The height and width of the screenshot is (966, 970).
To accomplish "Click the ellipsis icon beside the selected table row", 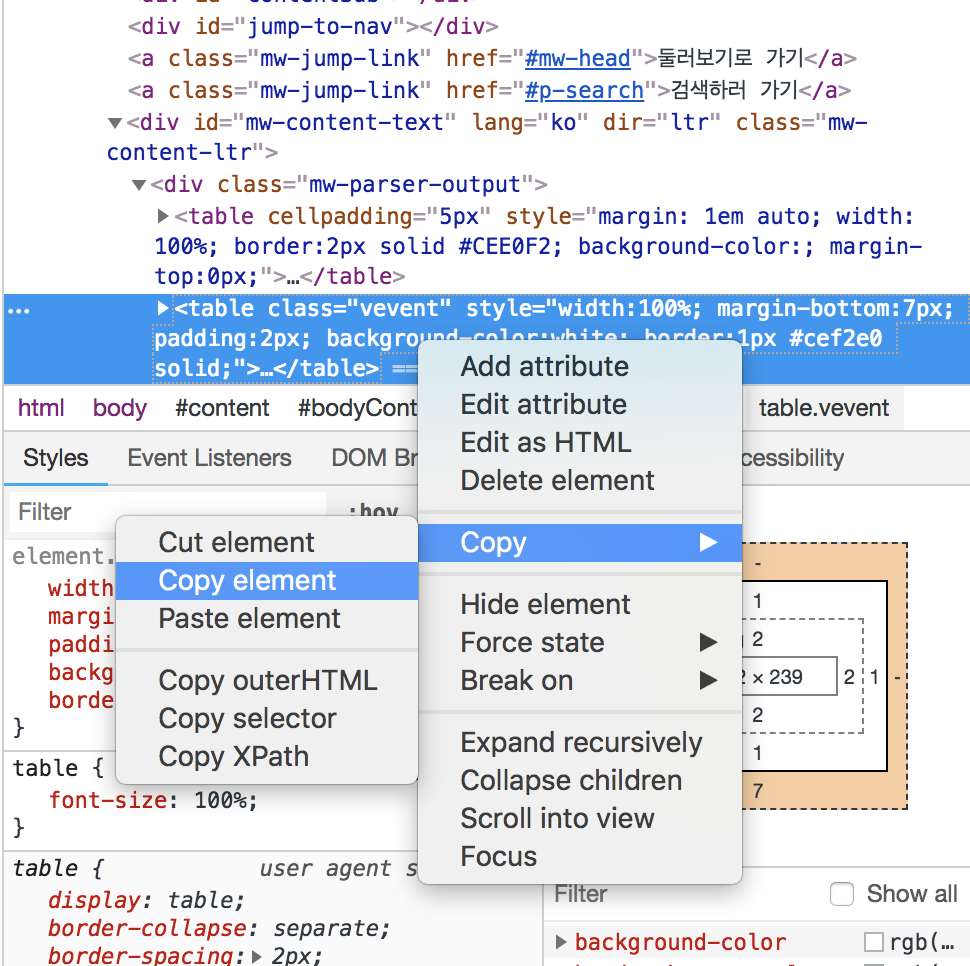I will coord(19,310).
